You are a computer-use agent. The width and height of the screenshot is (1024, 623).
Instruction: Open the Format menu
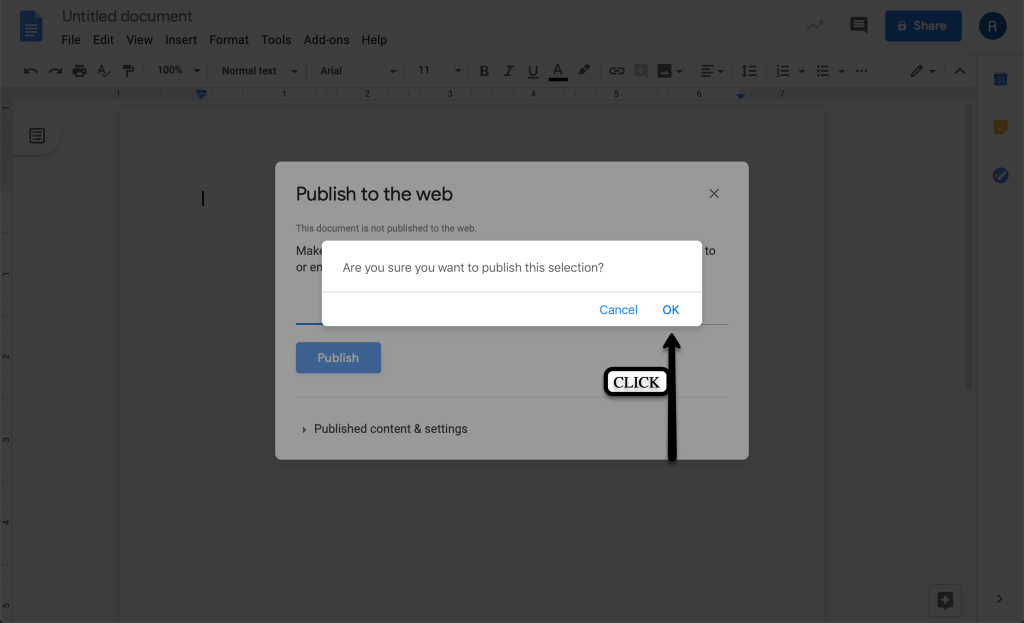tap(229, 40)
